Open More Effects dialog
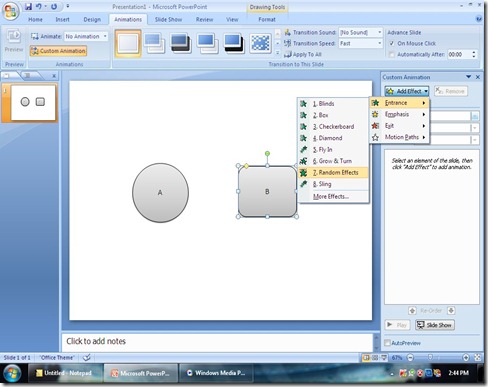Screen dimensions: 488x387 tap(333, 197)
